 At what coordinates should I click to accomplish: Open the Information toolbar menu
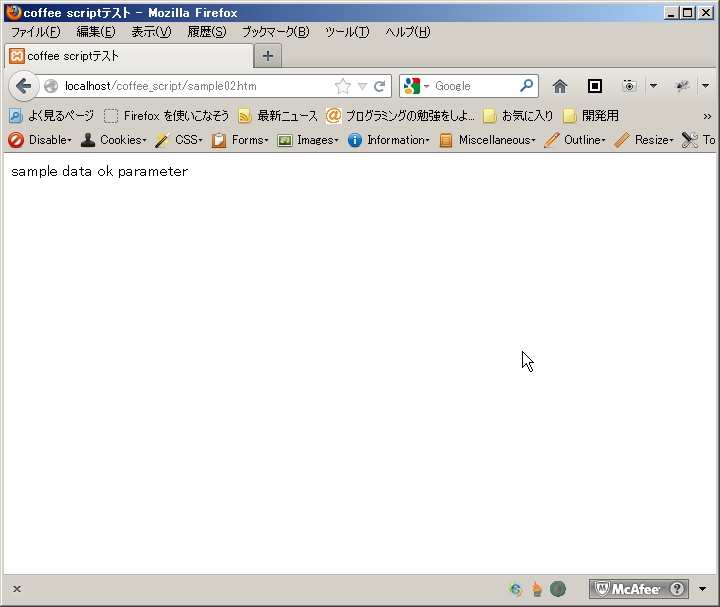[x=398, y=140]
